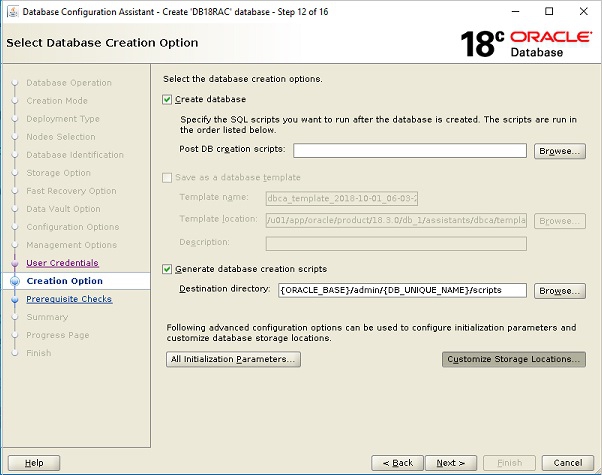Open the User Credentials step link
This screenshot has height=475, width=602.
(62, 263)
